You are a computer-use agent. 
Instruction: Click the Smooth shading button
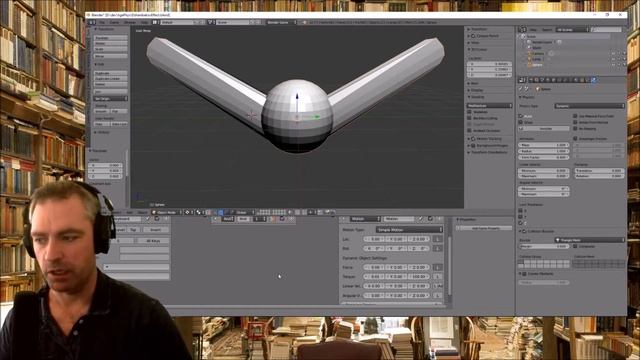[101, 111]
